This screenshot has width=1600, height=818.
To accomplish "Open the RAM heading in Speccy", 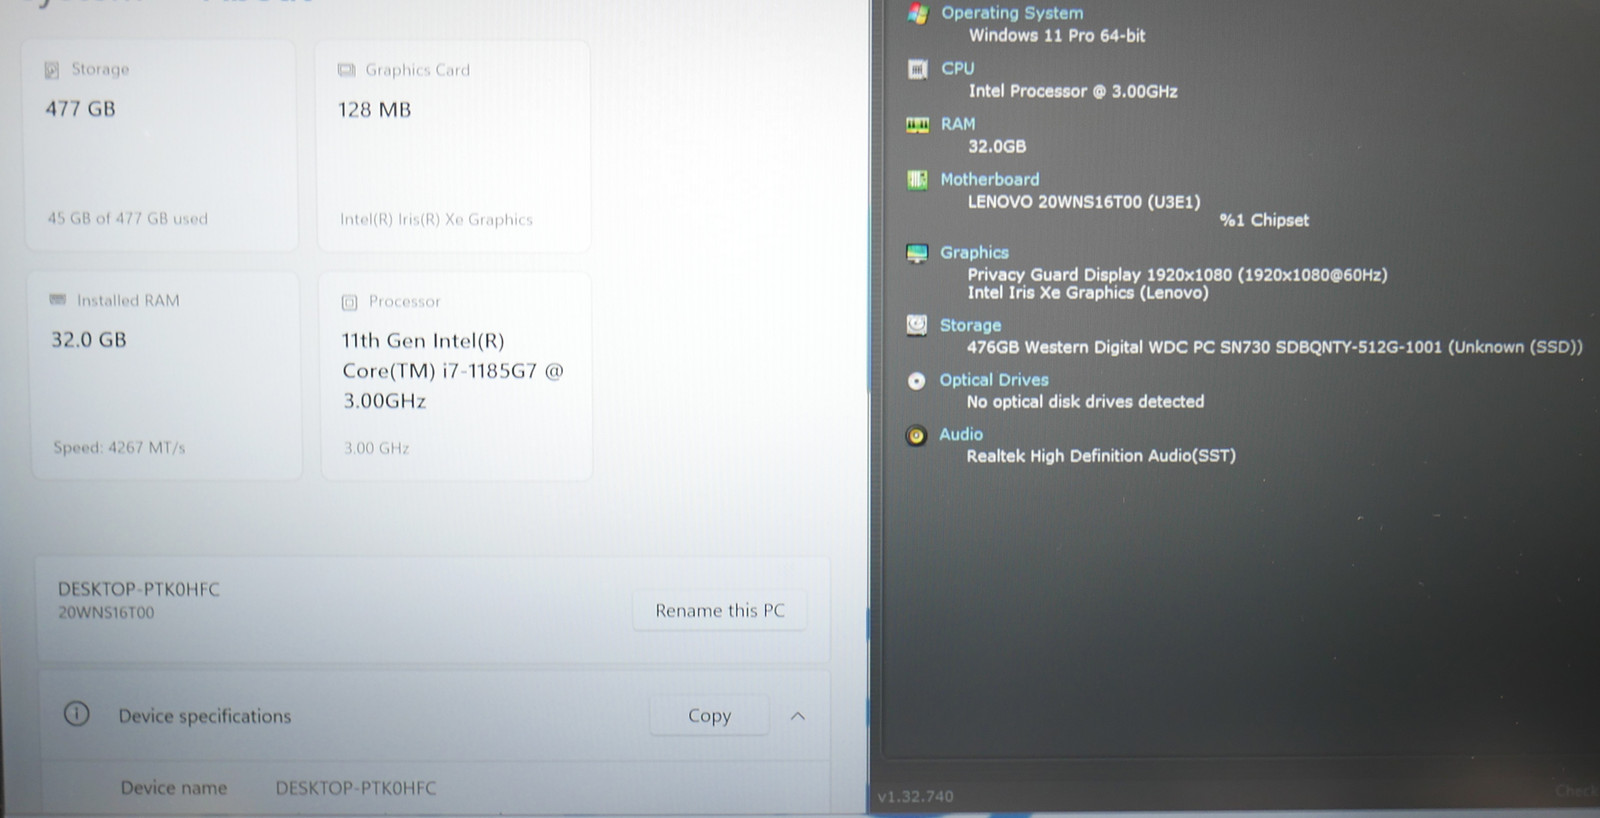I will 957,124.
